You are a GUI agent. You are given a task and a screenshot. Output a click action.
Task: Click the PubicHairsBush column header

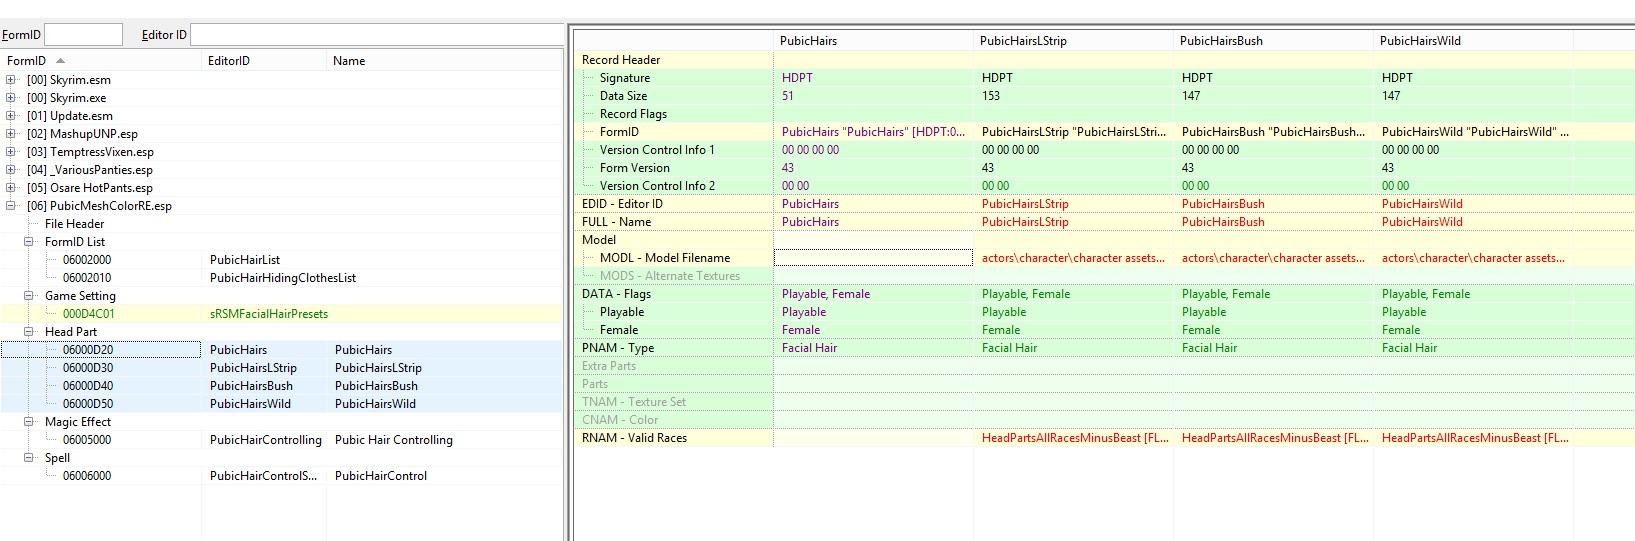tap(1273, 41)
